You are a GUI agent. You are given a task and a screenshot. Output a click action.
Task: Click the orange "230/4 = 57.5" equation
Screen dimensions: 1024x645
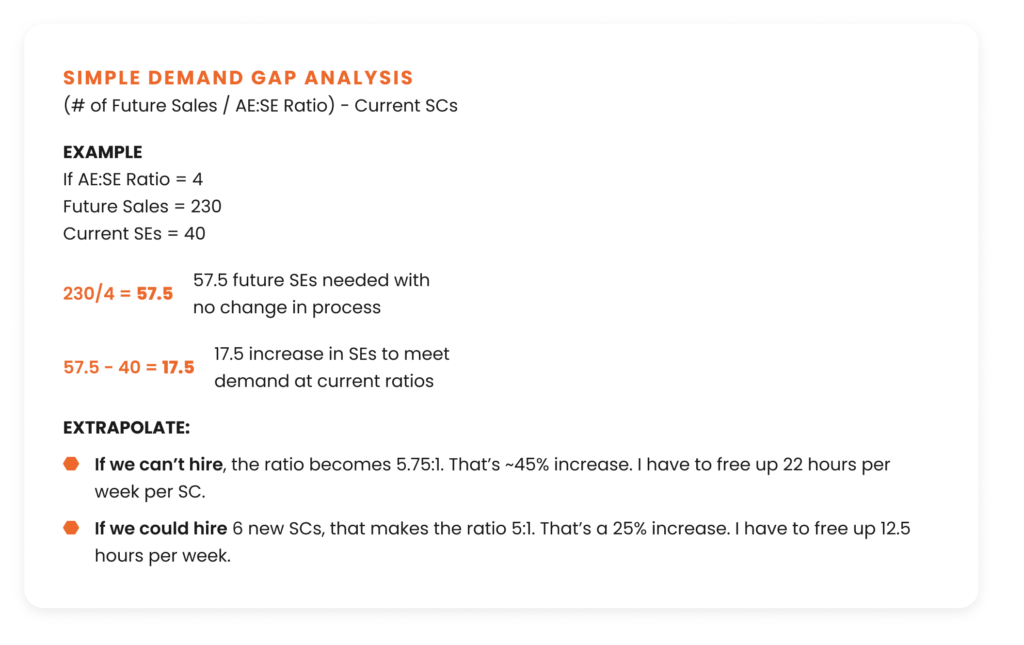118,294
